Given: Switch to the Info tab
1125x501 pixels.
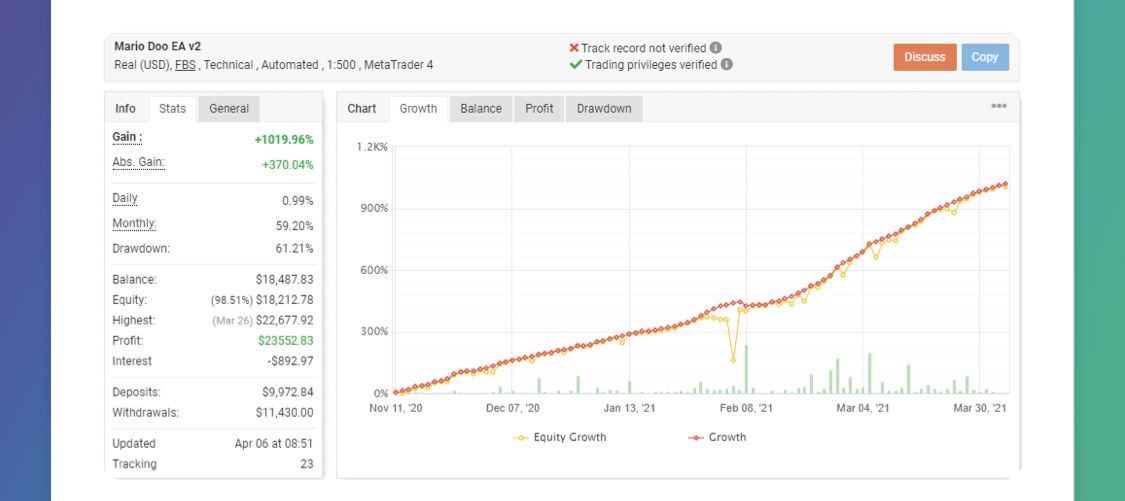Looking at the screenshot, I should pyautogui.click(x=126, y=108).
